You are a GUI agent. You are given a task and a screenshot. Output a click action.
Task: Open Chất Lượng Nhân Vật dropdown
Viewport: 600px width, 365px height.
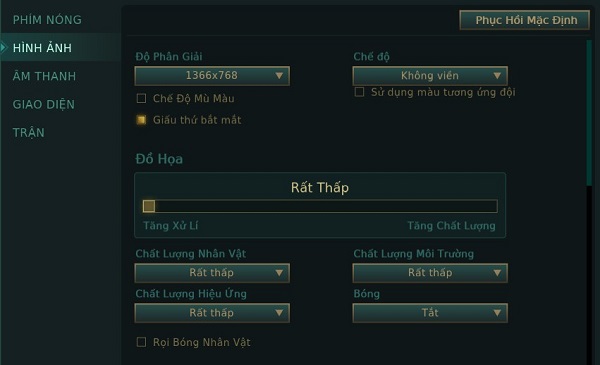[212, 273]
